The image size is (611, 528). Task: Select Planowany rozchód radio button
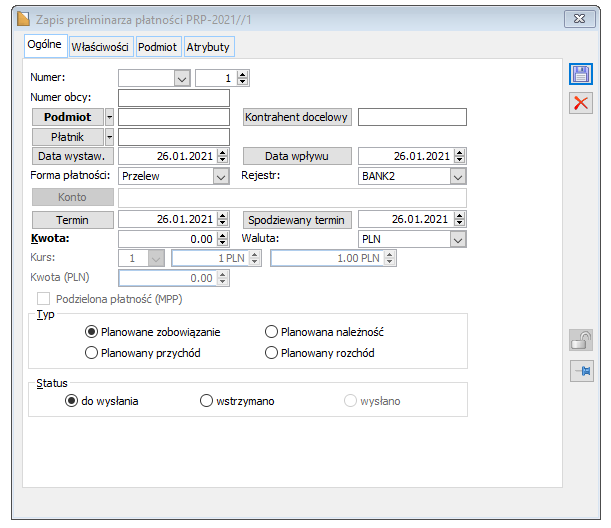[320, 353]
